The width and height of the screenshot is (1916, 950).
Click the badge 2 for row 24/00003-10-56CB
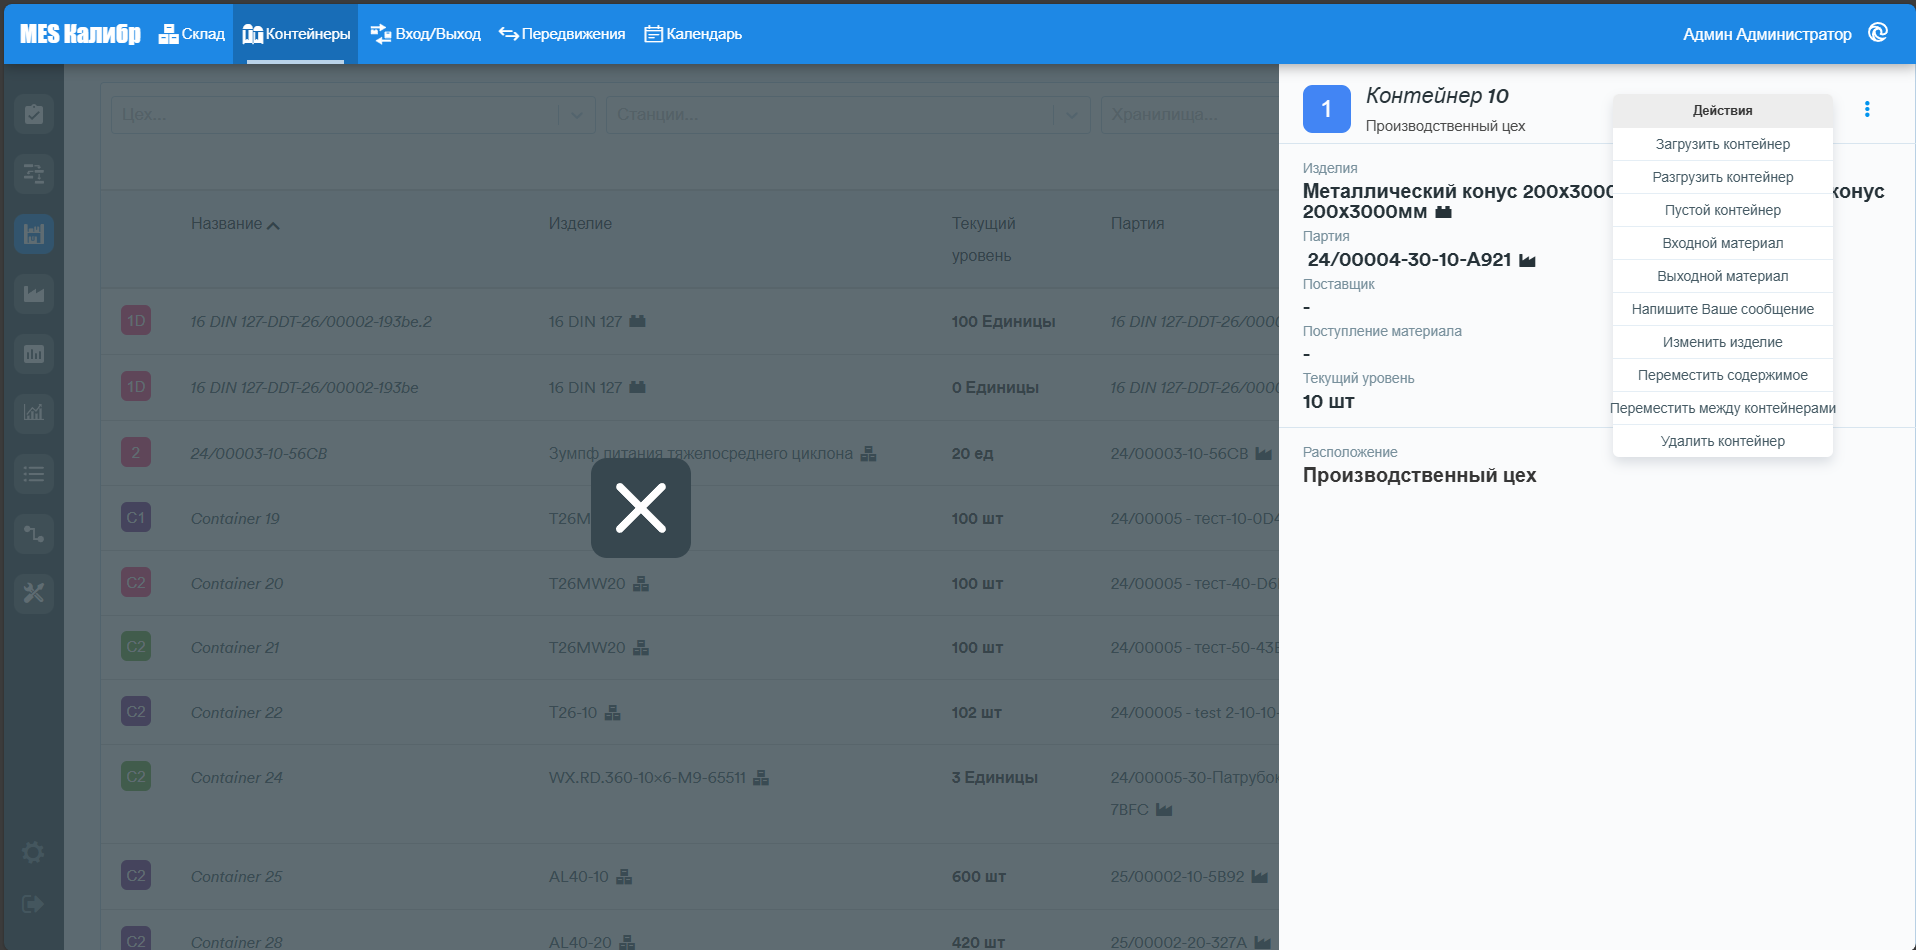[136, 453]
